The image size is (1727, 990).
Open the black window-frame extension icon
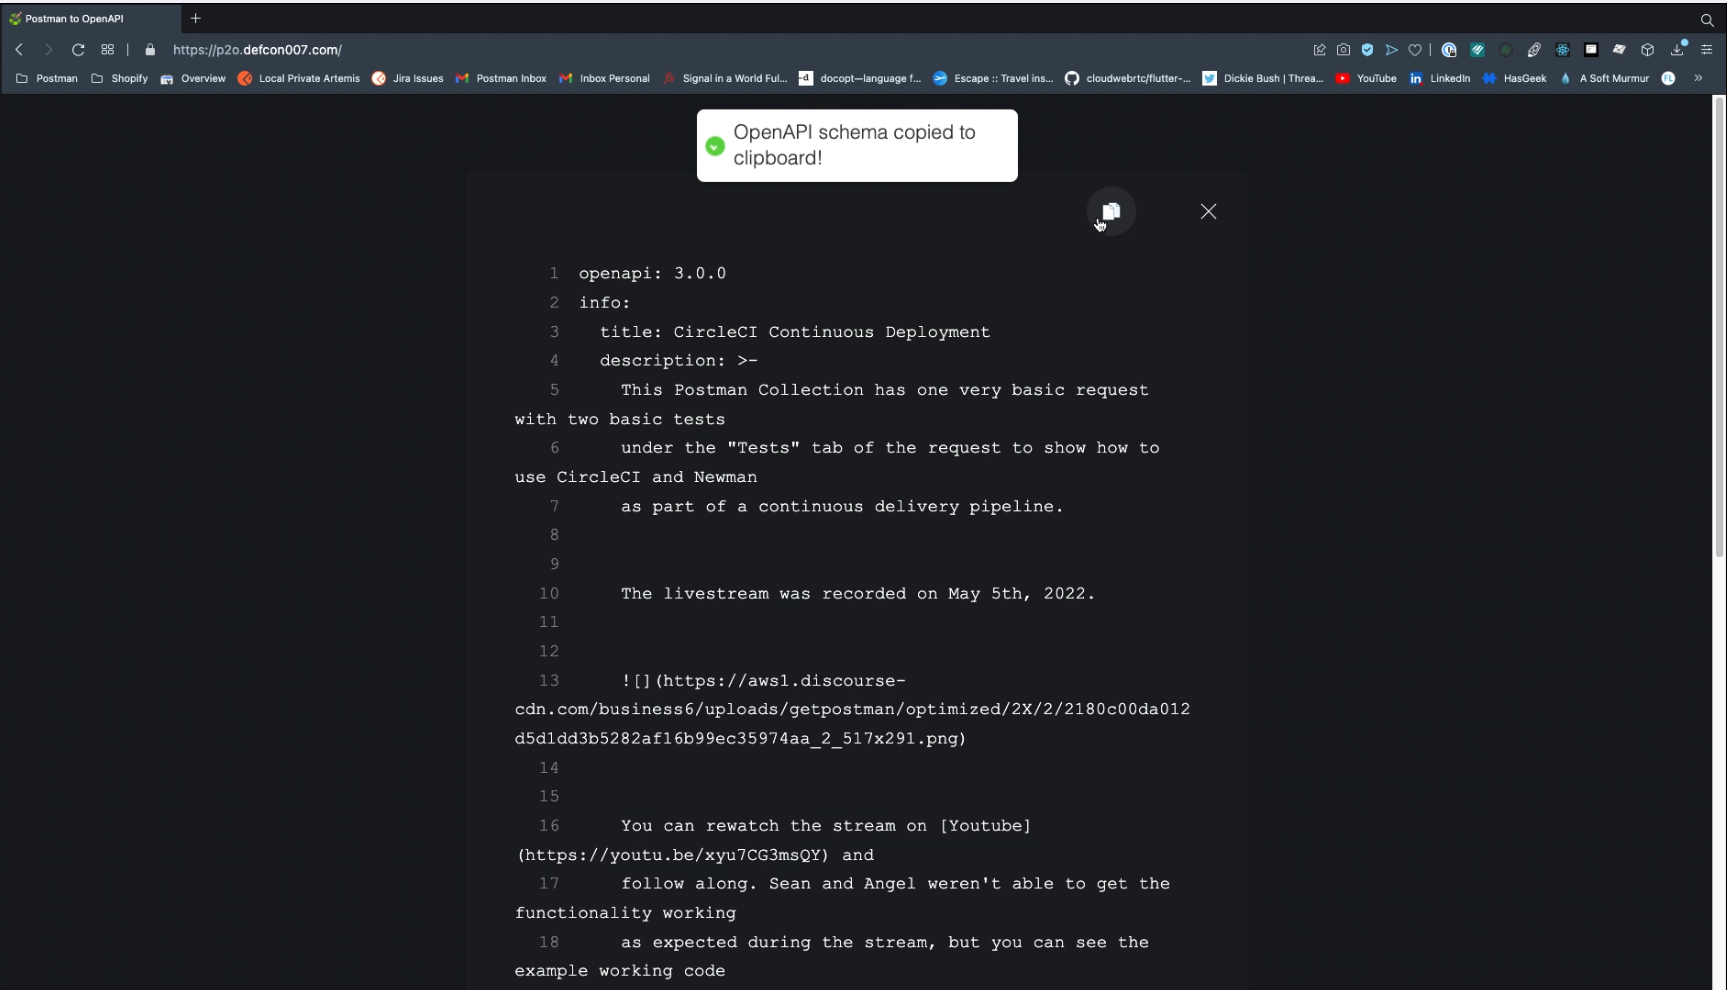pyautogui.click(x=1591, y=49)
